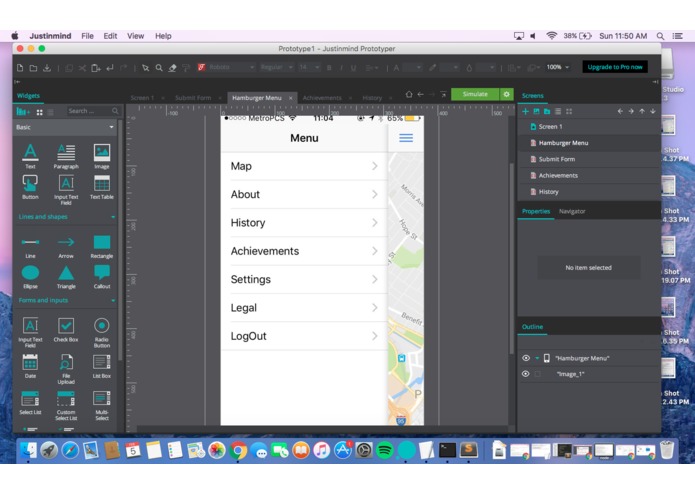This screenshot has height=494, width=695.
Task: Select Screen 1 in Screens list
Action: point(589,127)
